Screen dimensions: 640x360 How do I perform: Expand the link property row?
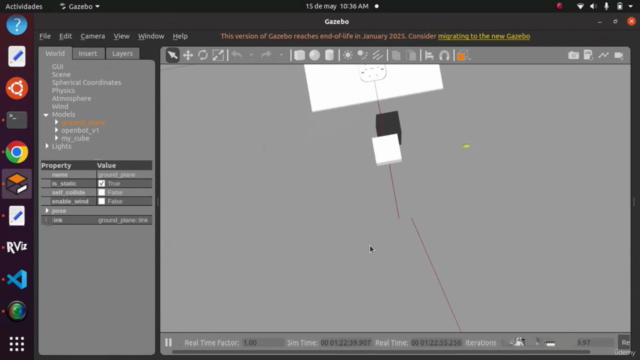point(47,220)
